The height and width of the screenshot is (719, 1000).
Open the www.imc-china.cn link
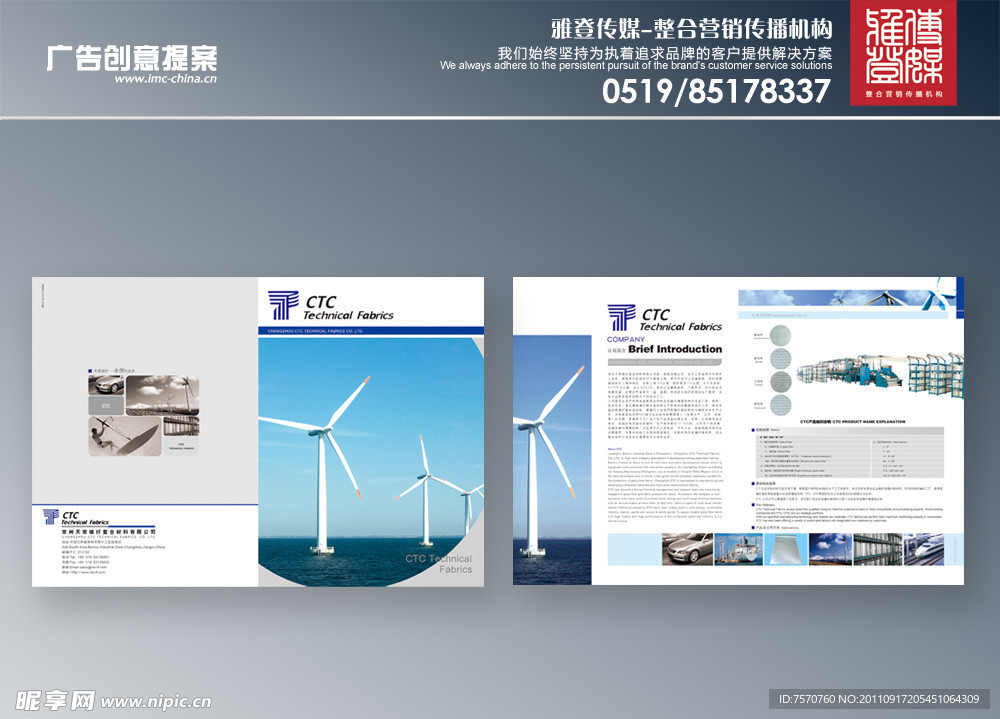coord(166,79)
